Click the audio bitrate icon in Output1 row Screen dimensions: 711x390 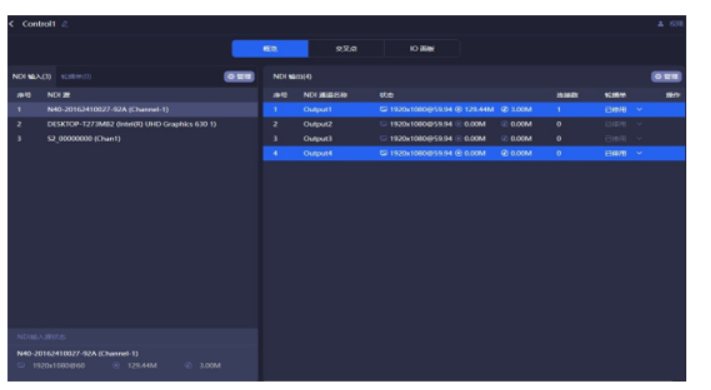coord(505,109)
